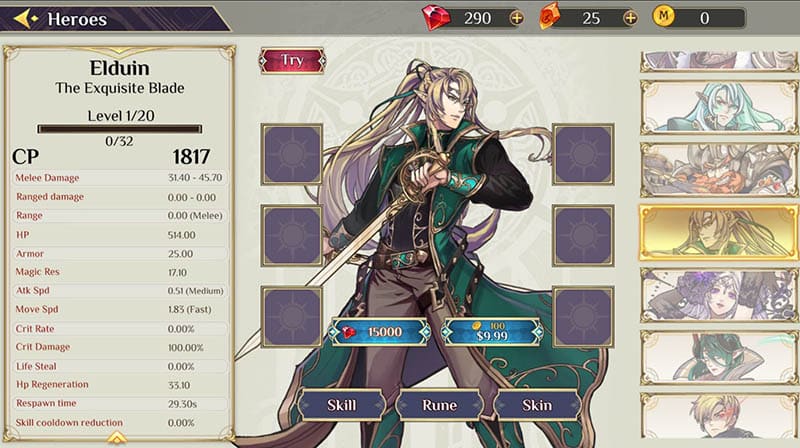Tap the red gem currency icon

(x=436, y=18)
